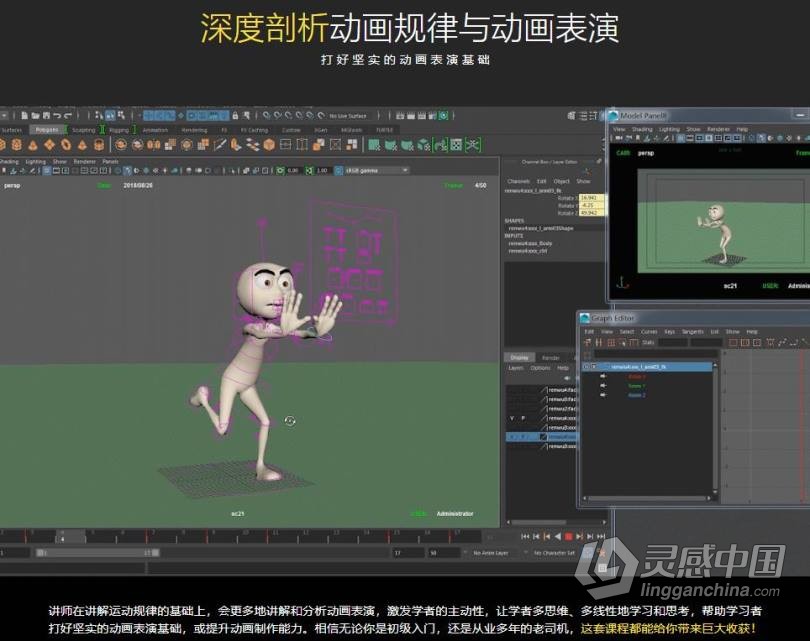Image resolution: width=810 pixels, height=641 pixels.
Task: Click the polygon plane shelf icon
Action: tap(50, 145)
